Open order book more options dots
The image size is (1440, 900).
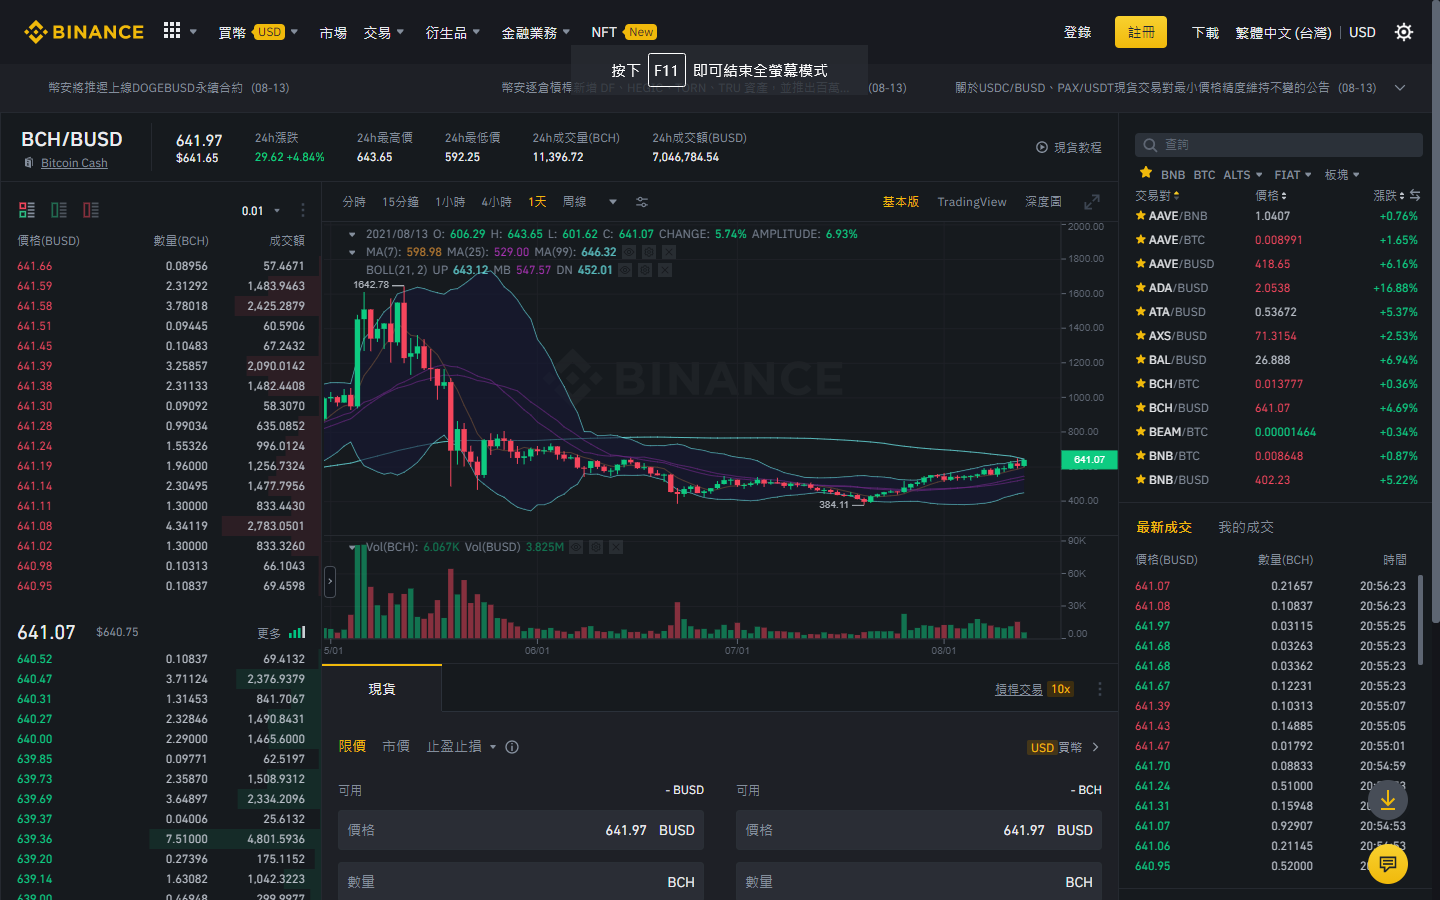(302, 210)
